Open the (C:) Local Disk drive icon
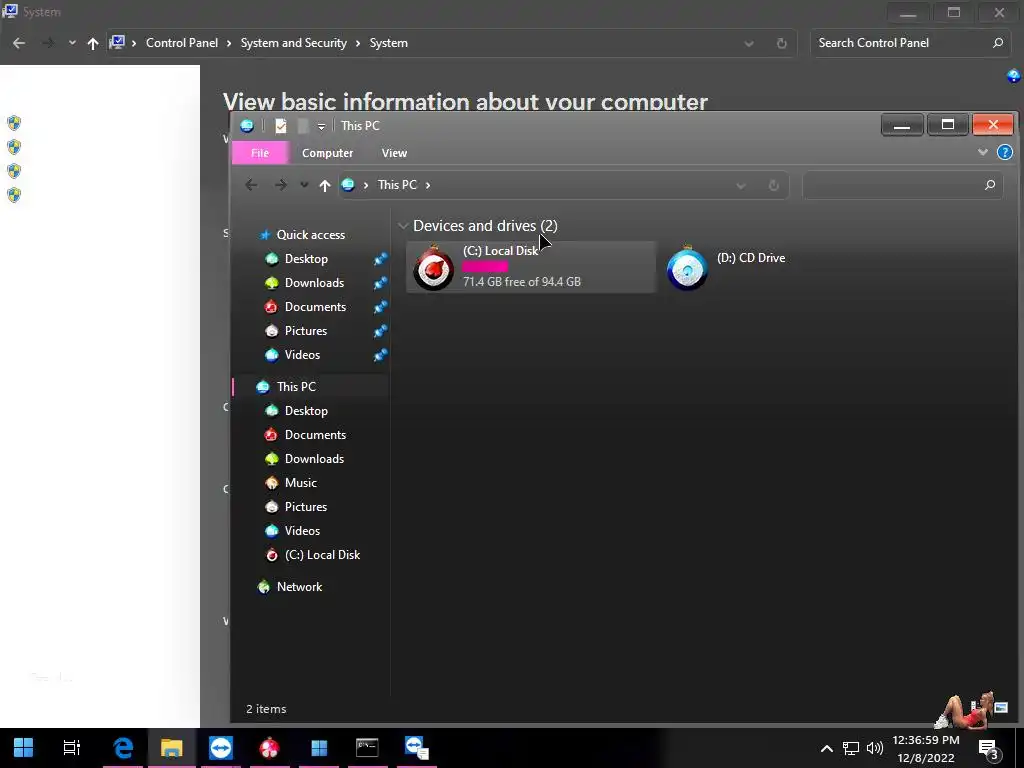 point(433,268)
